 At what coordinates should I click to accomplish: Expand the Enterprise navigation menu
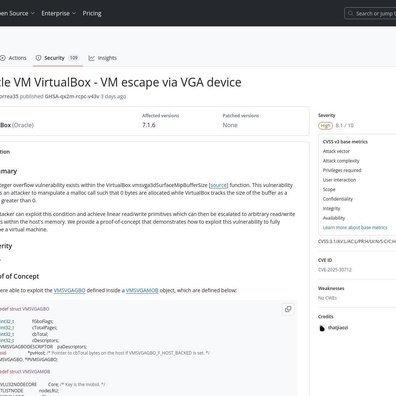(x=59, y=13)
